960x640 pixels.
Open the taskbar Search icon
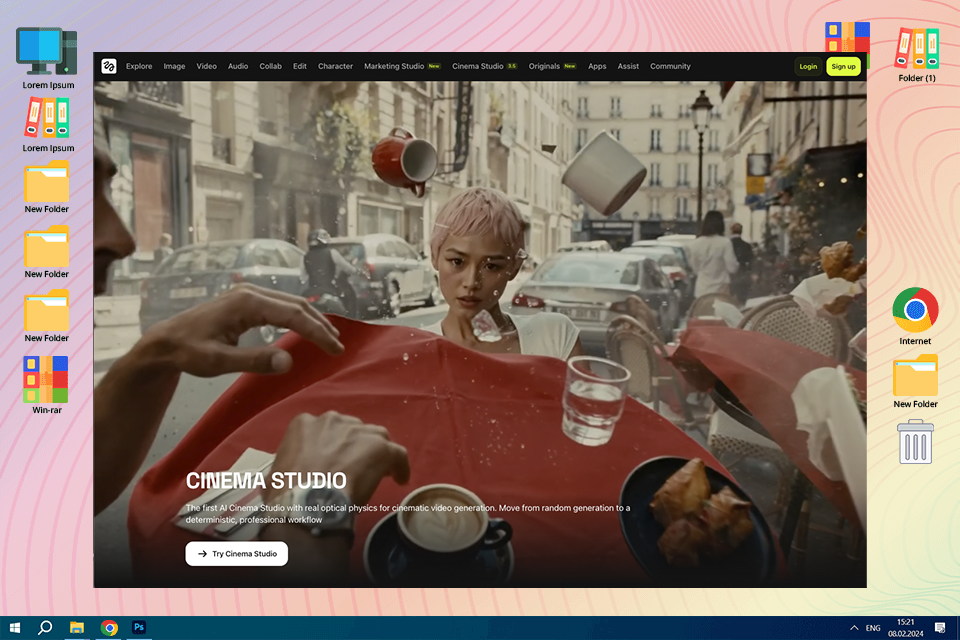coord(45,628)
